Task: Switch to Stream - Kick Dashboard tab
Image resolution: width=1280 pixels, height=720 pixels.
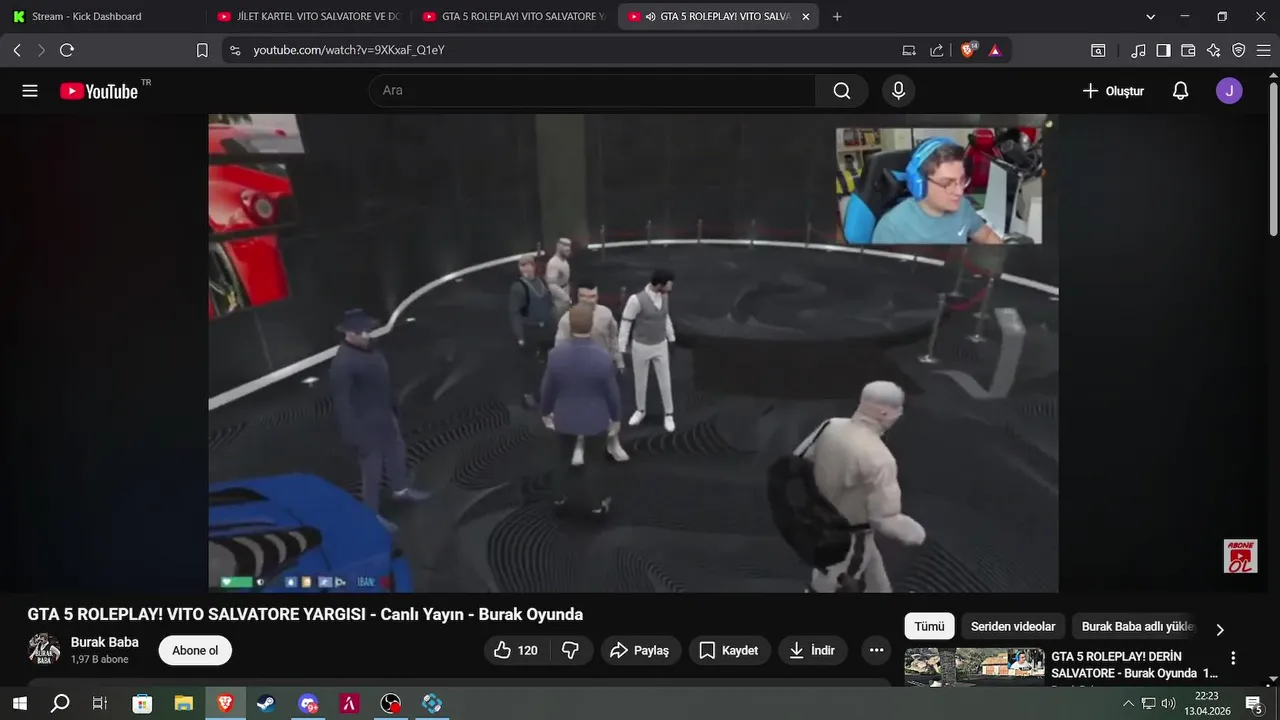Action: point(100,17)
